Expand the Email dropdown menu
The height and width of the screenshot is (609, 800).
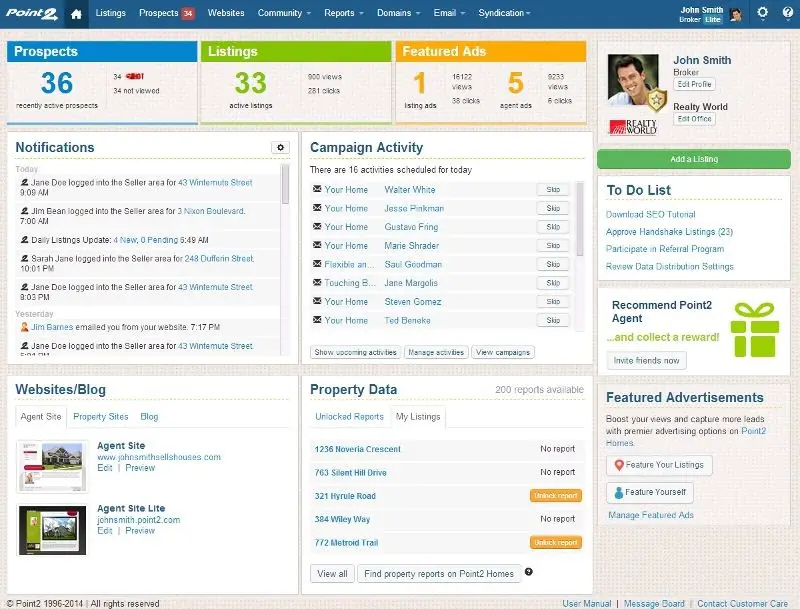[449, 13]
